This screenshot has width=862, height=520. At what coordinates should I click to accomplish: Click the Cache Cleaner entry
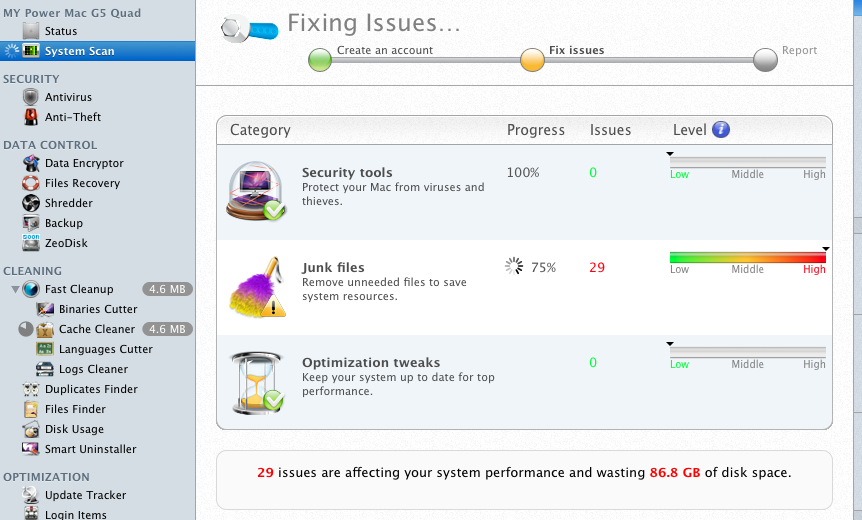tap(96, 329)
